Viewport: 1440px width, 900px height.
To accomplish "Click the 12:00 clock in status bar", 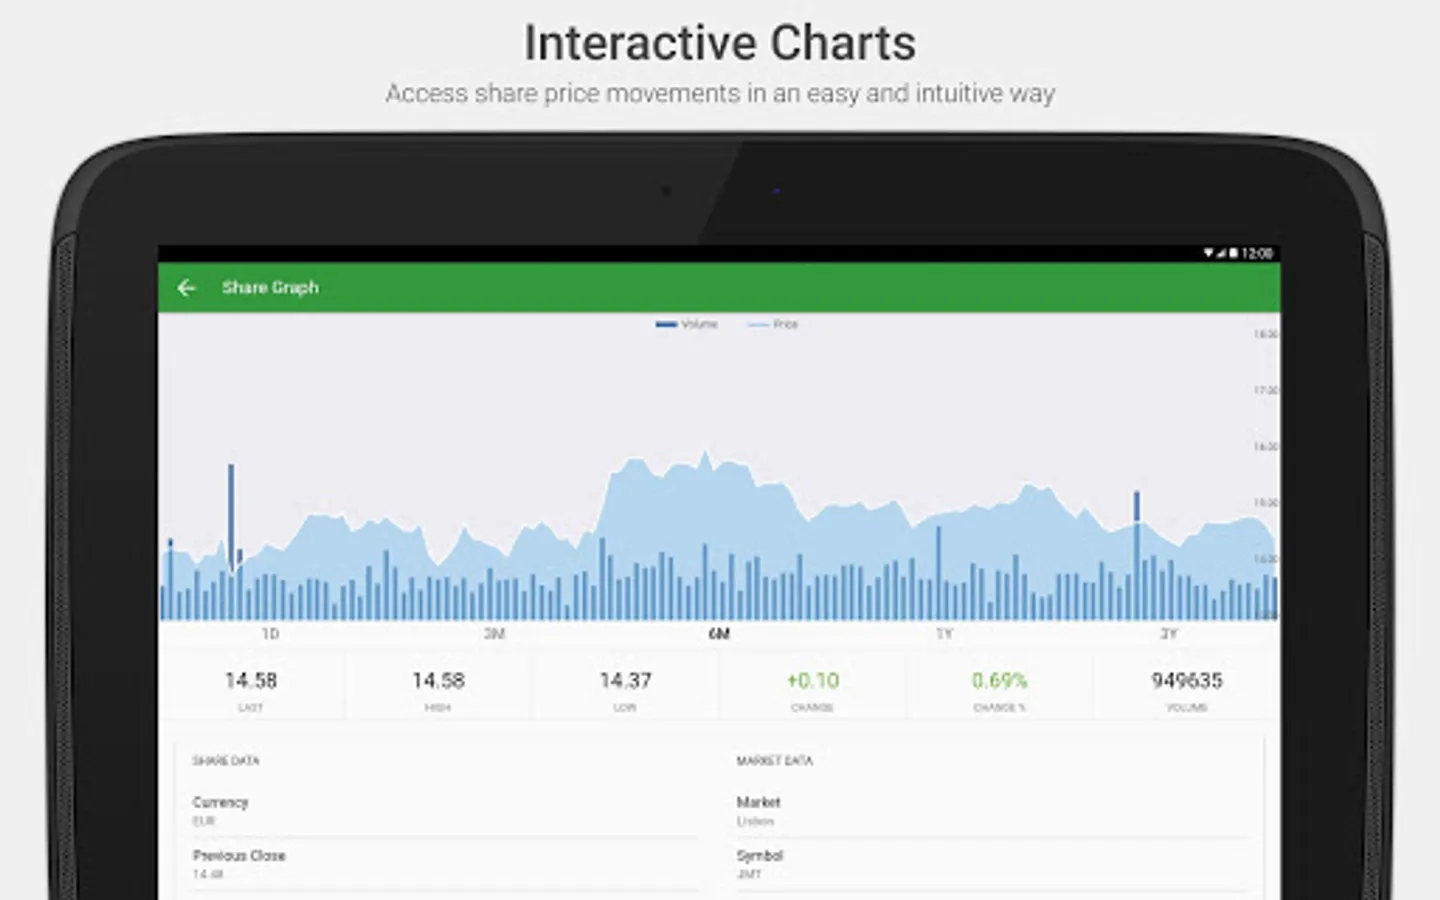I will tap(1257, 253).
